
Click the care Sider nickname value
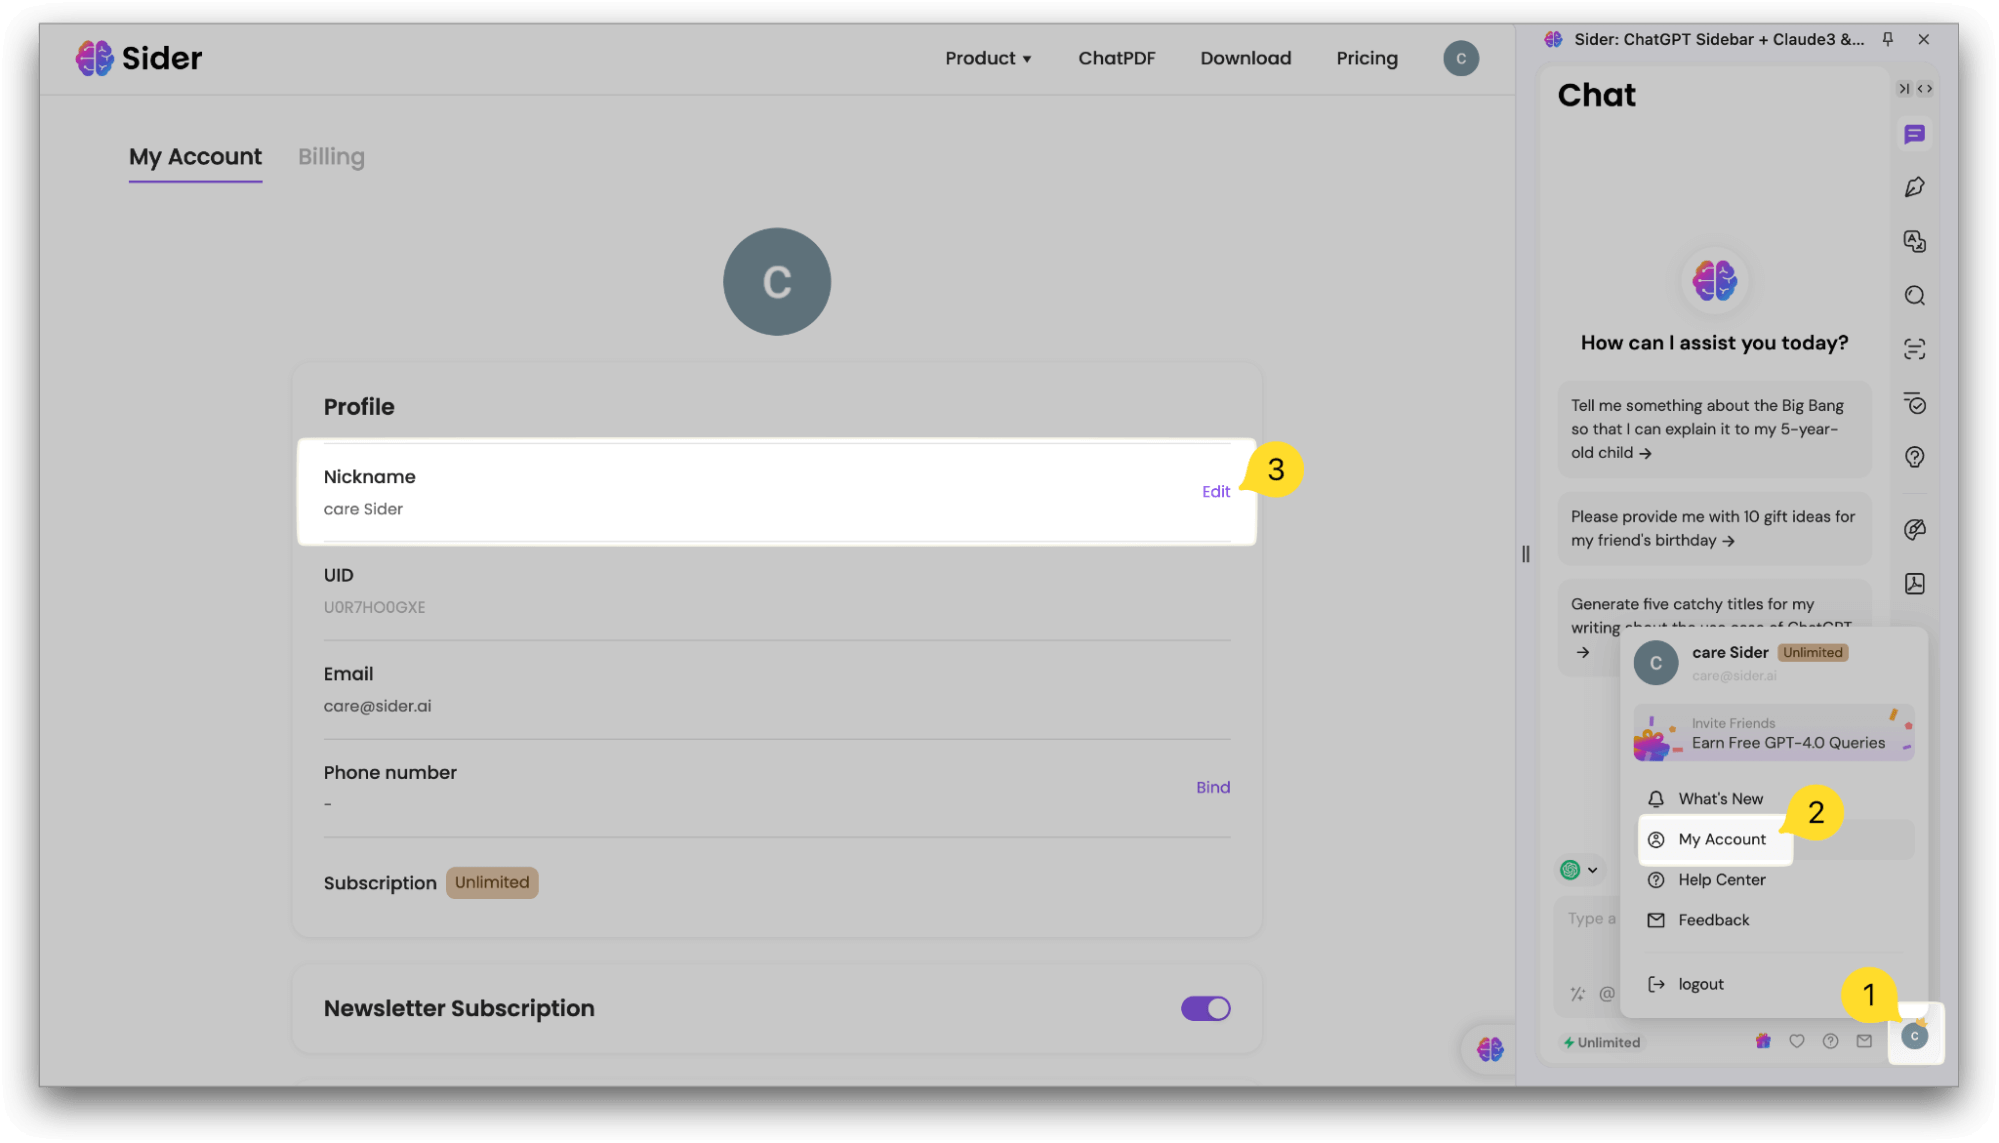363,509
